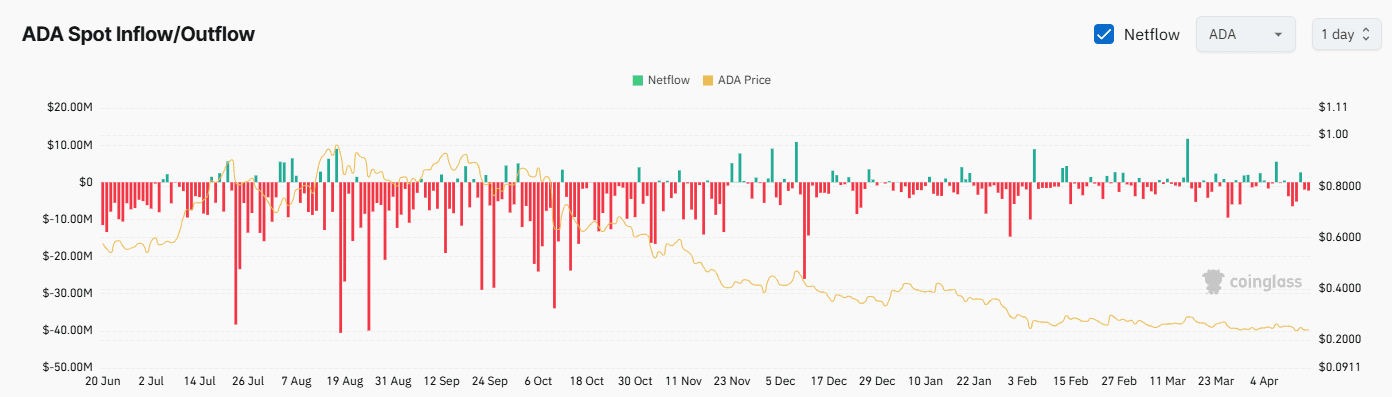Click the $-30.00M axis value
This screenshot has height=397, width=1392.
[x=66, y=293]
